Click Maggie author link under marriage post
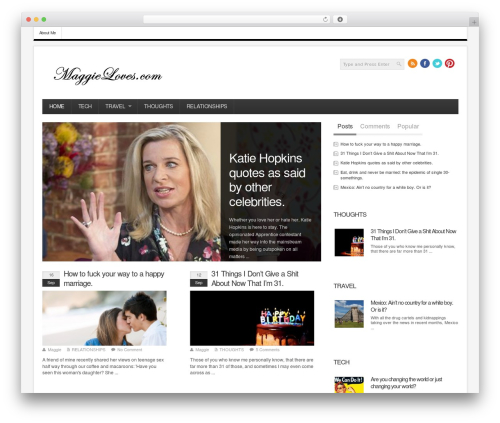This screenshot has width=500, height=423. [54, 350]
